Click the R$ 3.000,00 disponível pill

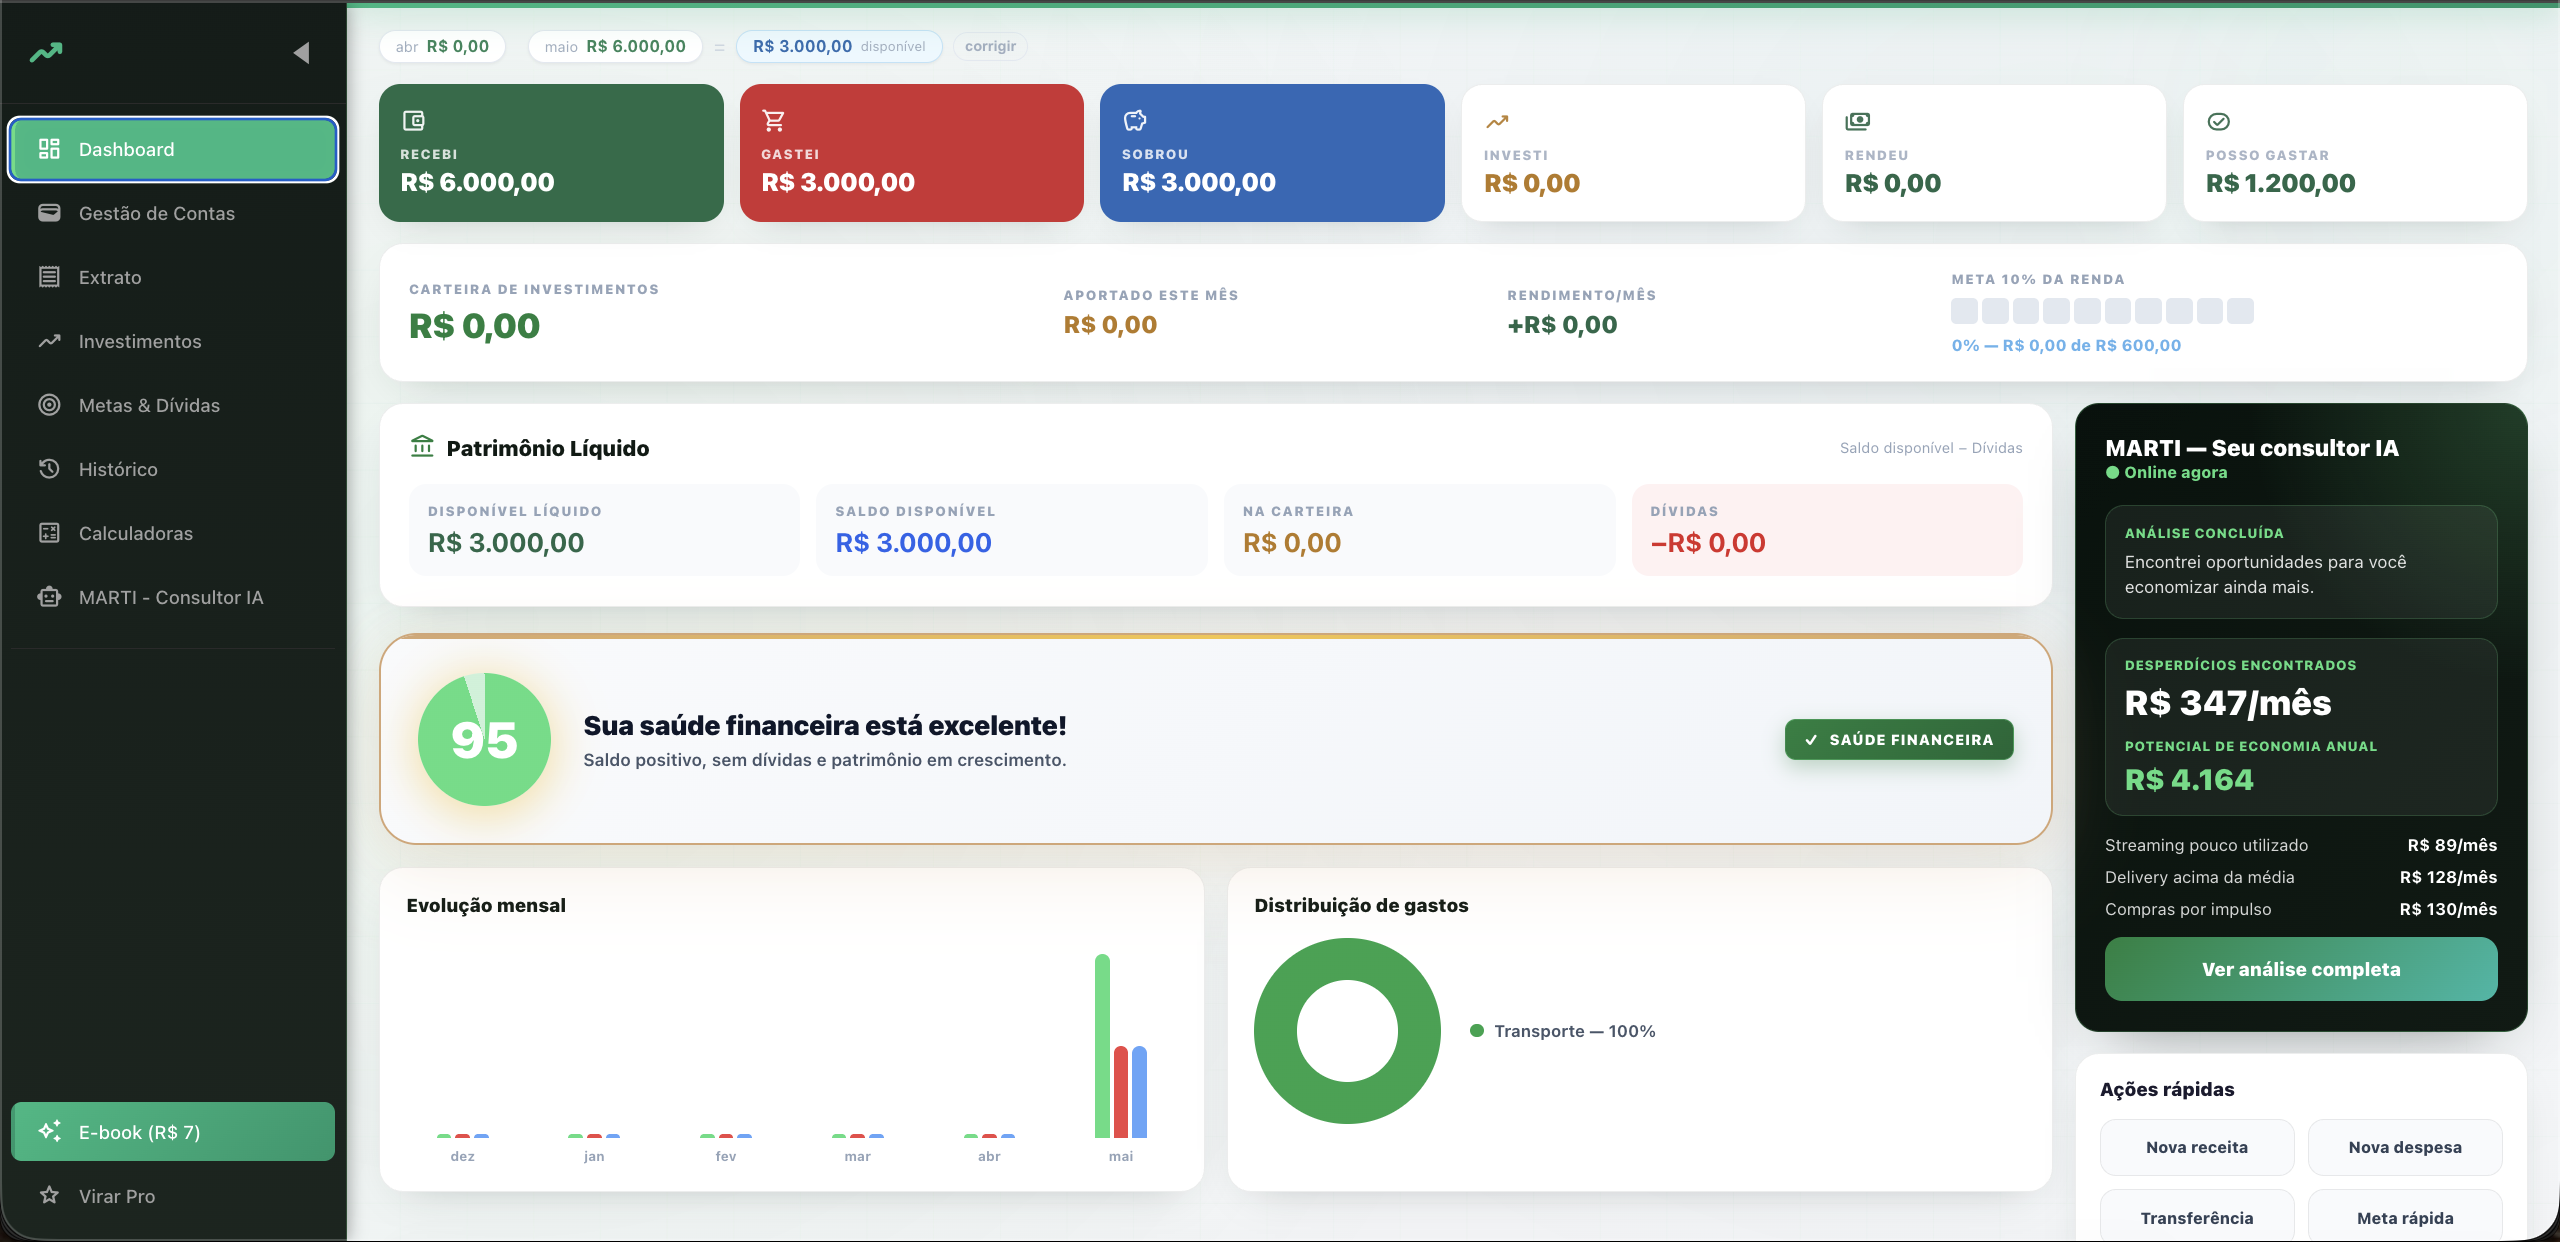pos(839,46)
